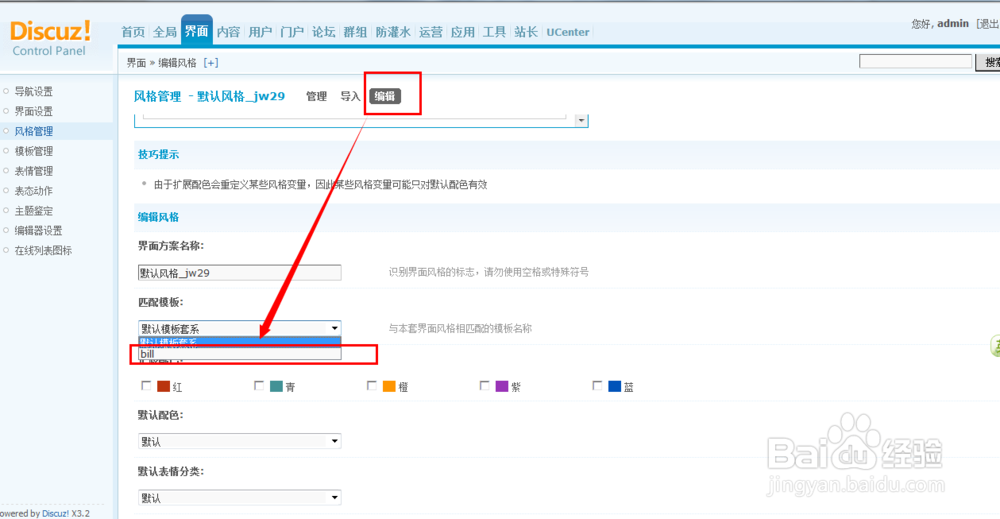Open the 应用 top menu
This screenshot has width=1000, height=519.
462,32
